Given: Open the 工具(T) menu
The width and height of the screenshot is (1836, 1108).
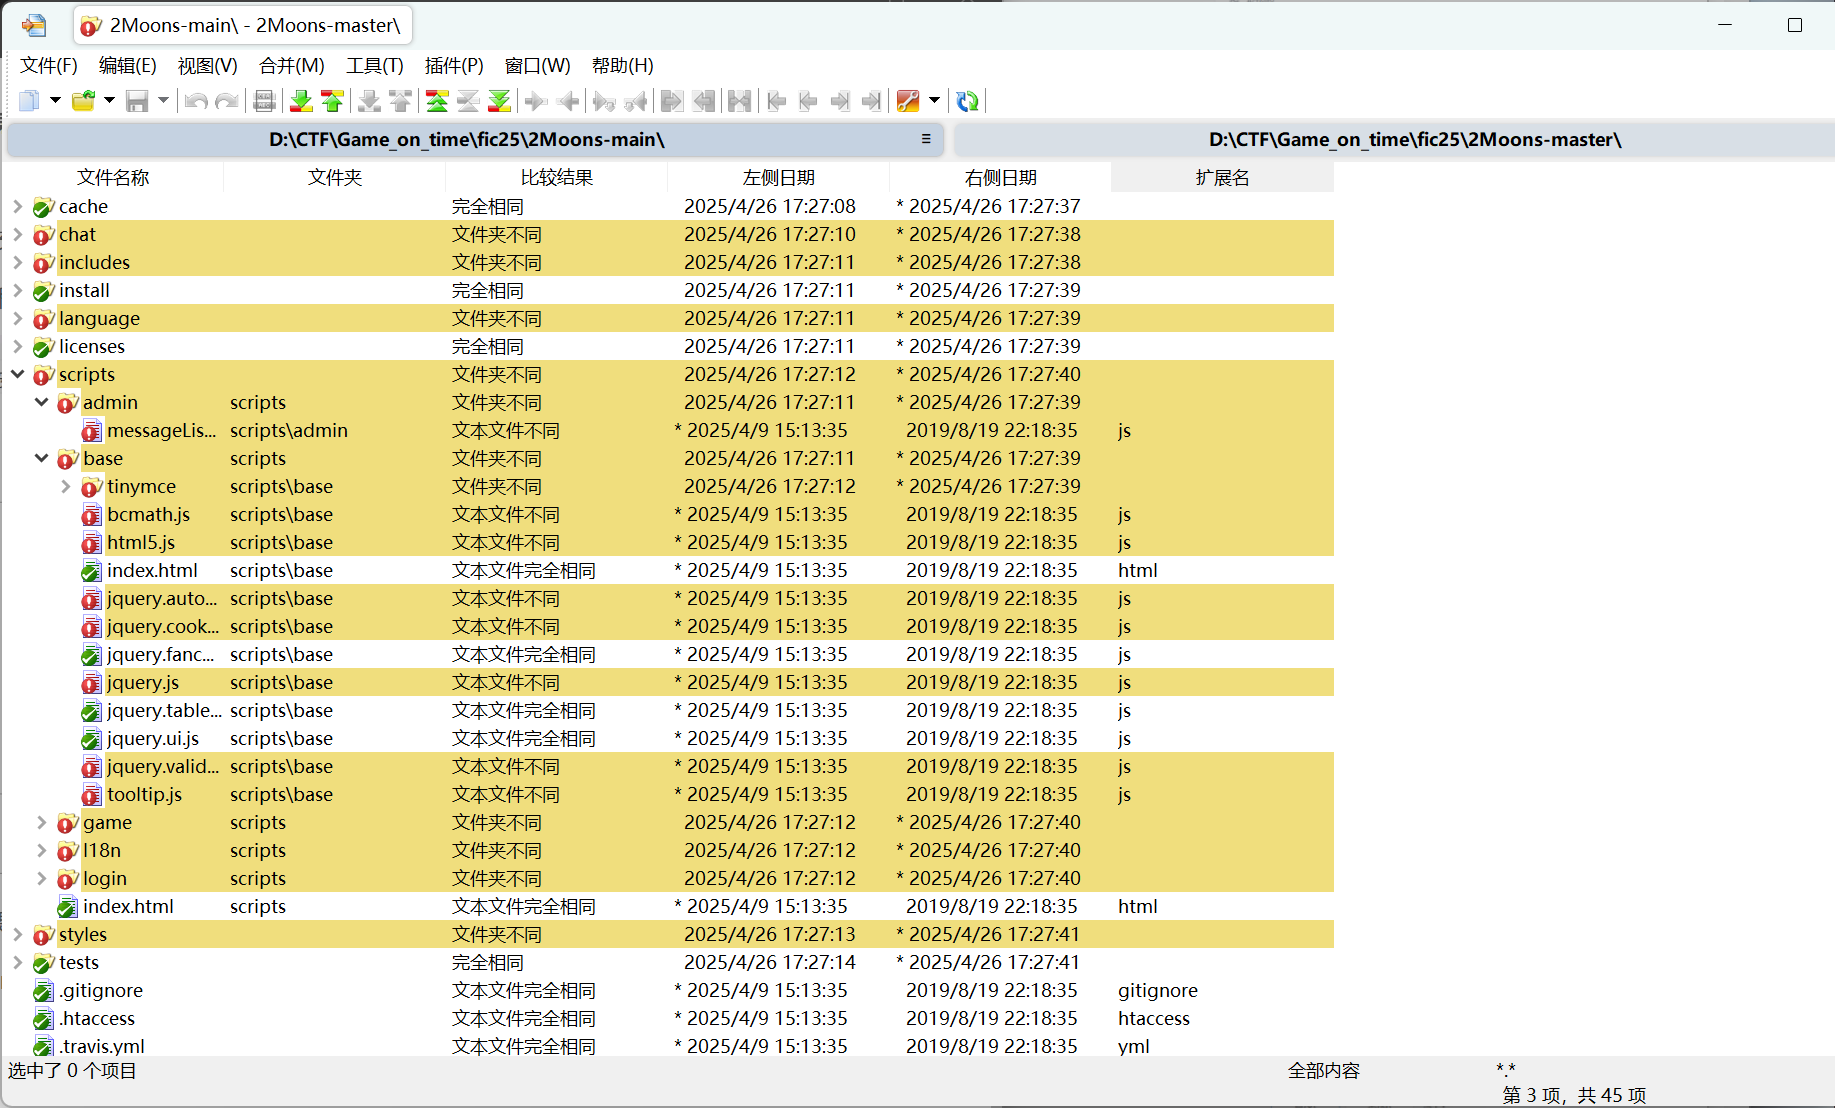Looking at the screenshot, I should 375,66.
